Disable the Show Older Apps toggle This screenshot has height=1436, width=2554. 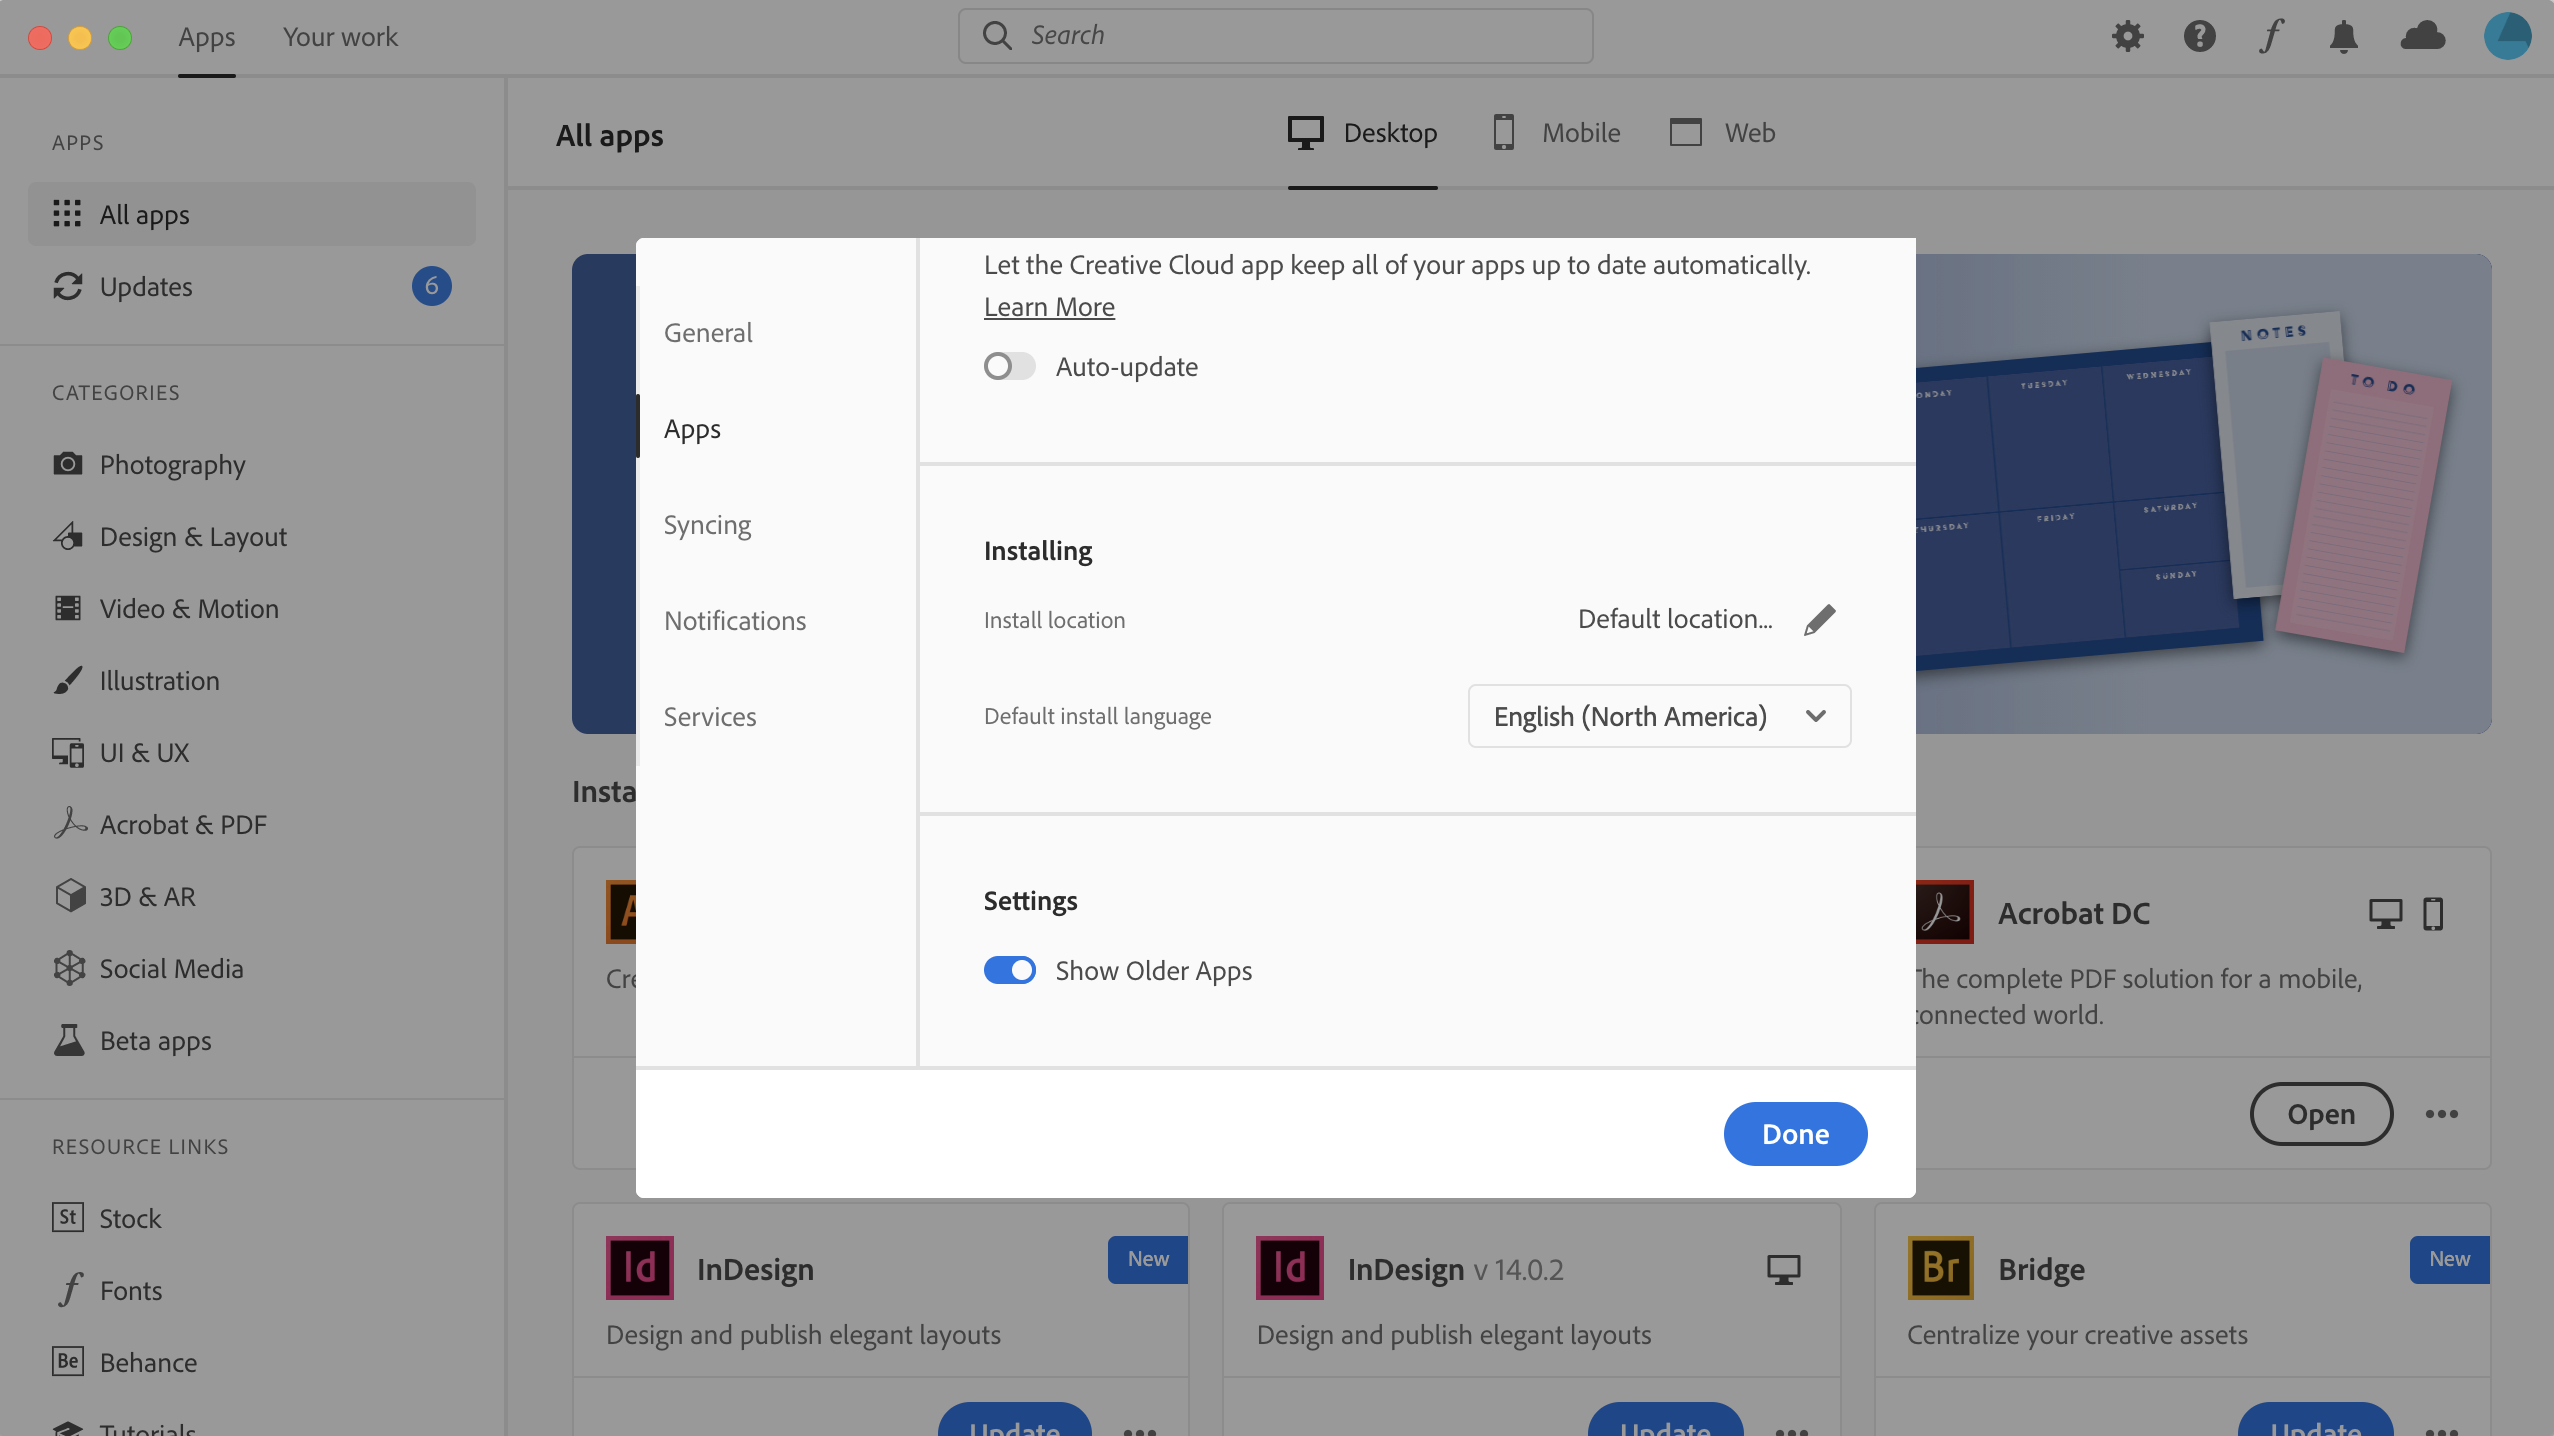click(x=1009, y=970)
